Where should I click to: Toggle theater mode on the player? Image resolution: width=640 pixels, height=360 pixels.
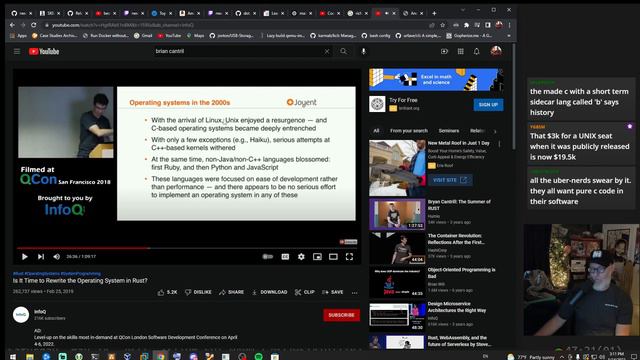pyautogui.click(x=333, y=256)
